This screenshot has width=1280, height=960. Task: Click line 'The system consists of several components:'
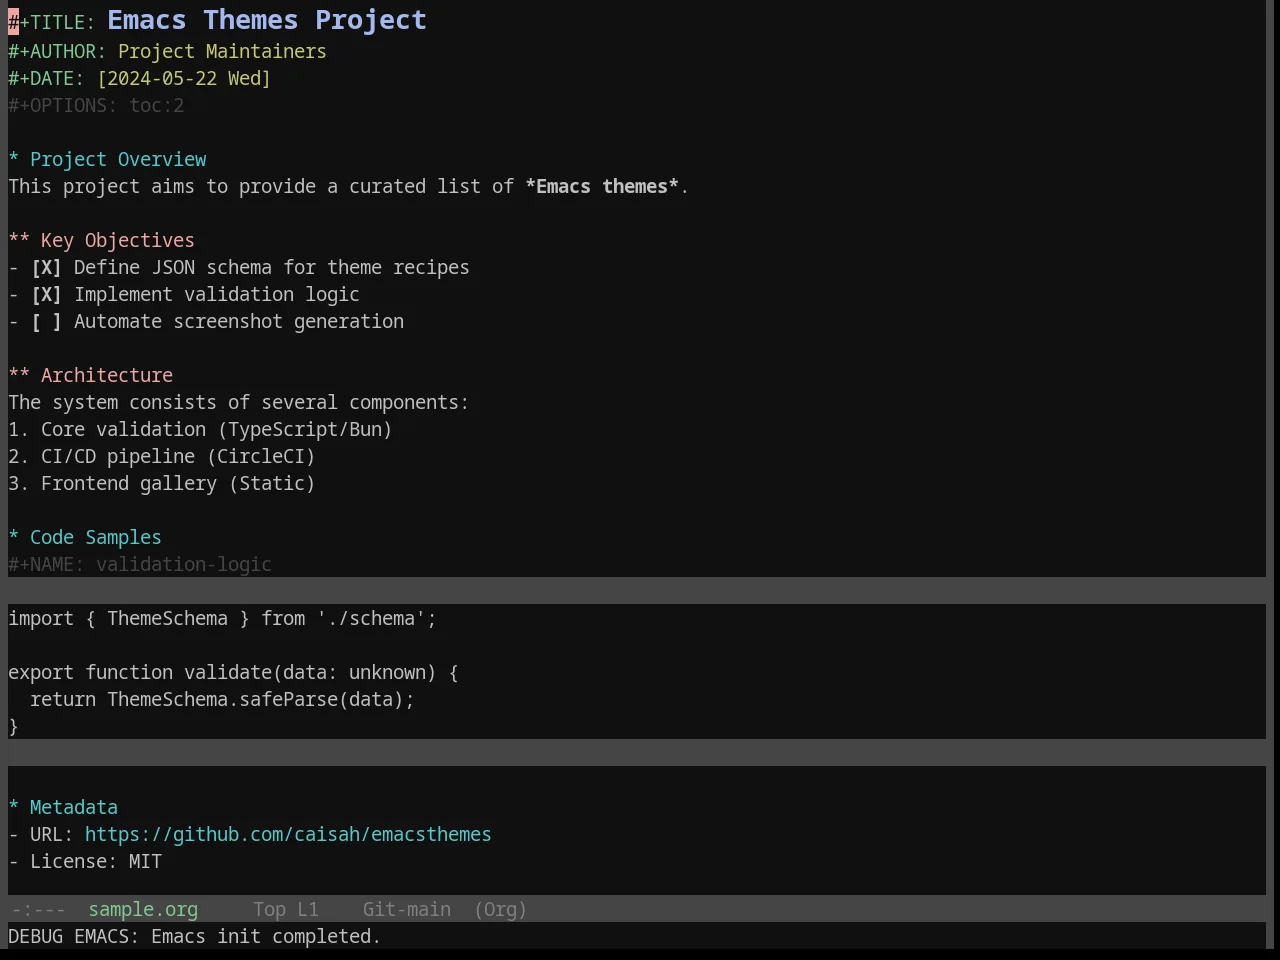tap(239, 402)
